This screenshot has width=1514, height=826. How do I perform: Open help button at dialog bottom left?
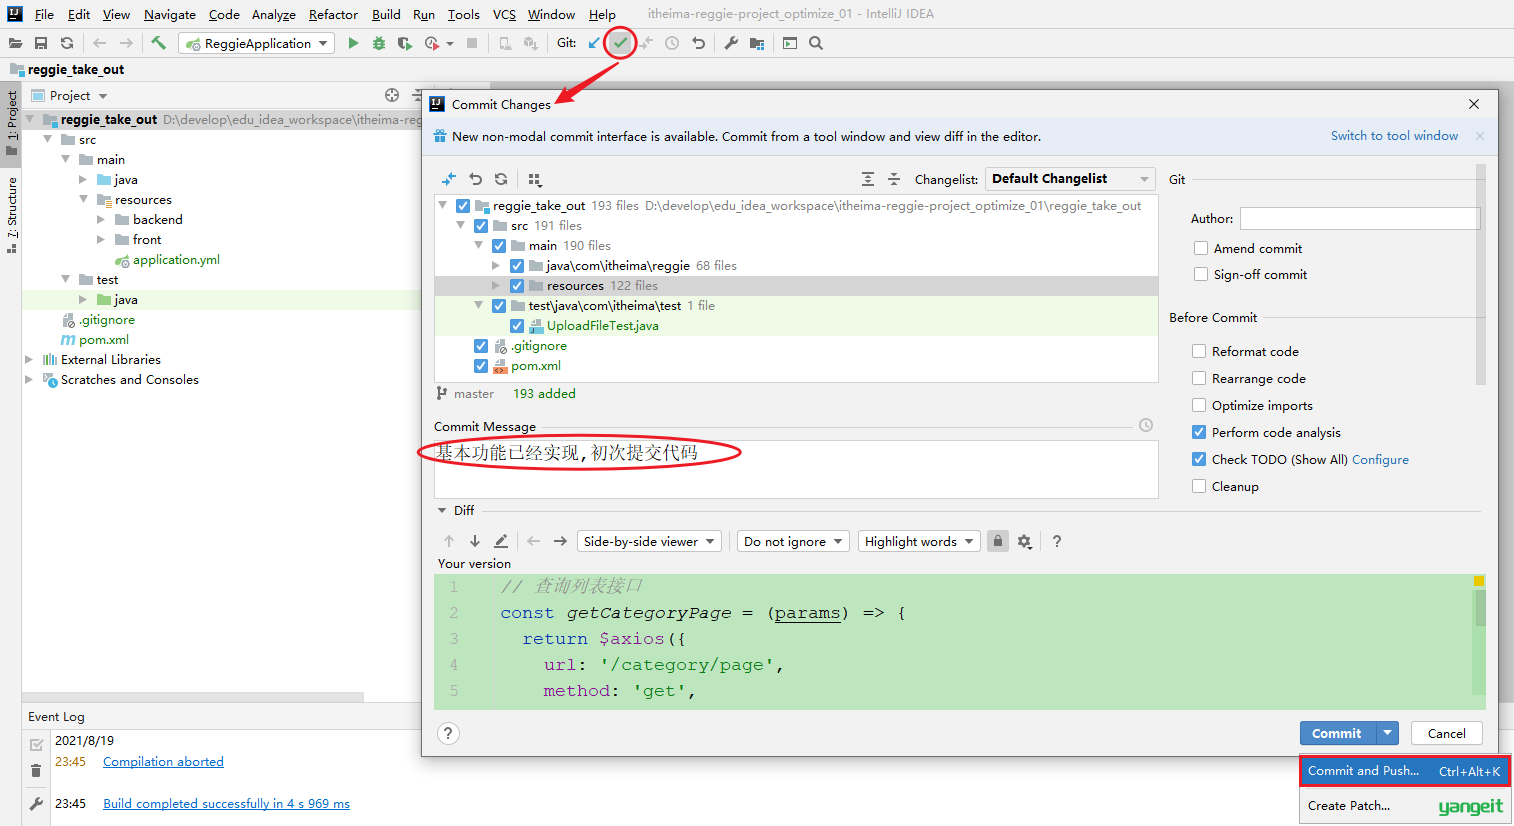pos(449,733)
